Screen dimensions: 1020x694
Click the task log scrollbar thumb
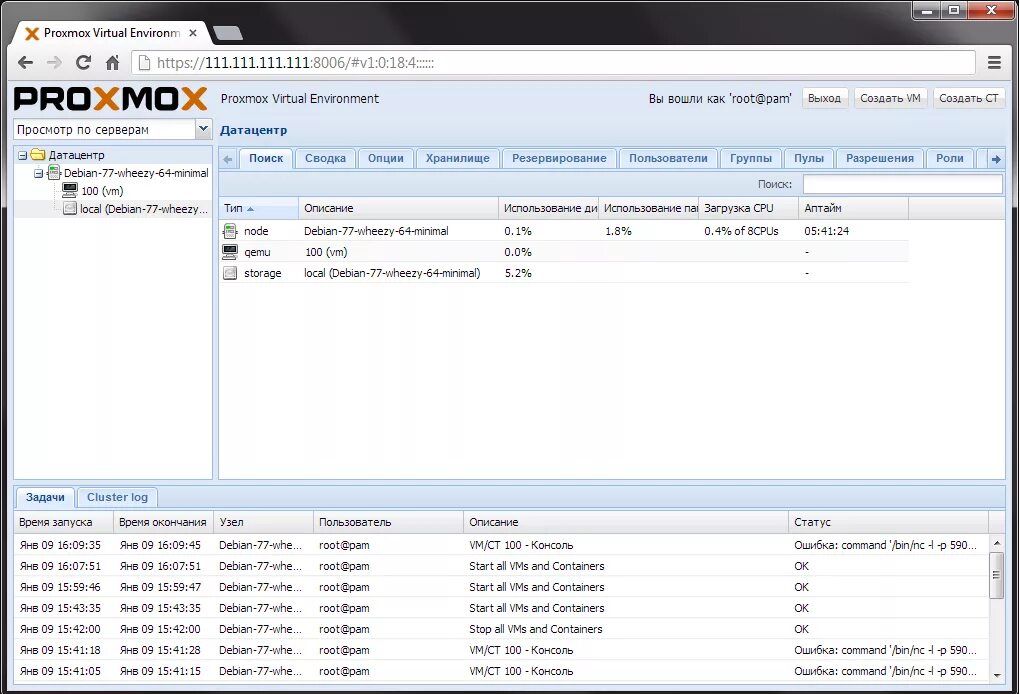point(997,575)
